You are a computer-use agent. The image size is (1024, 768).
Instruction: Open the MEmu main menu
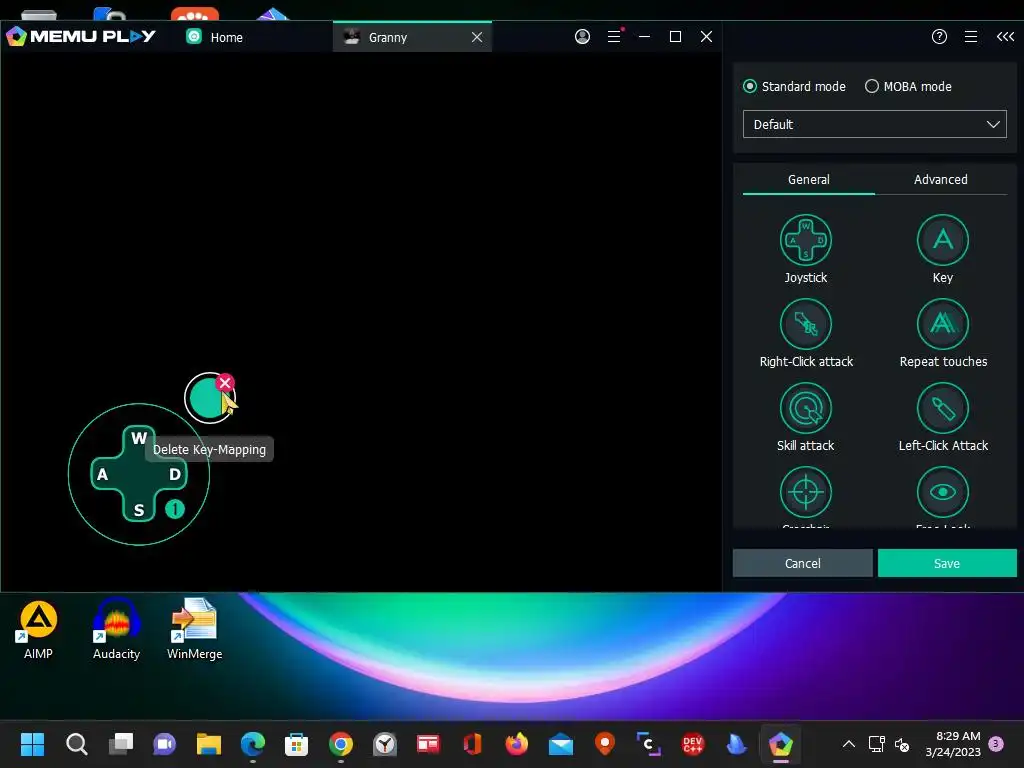tap(614, 37)
